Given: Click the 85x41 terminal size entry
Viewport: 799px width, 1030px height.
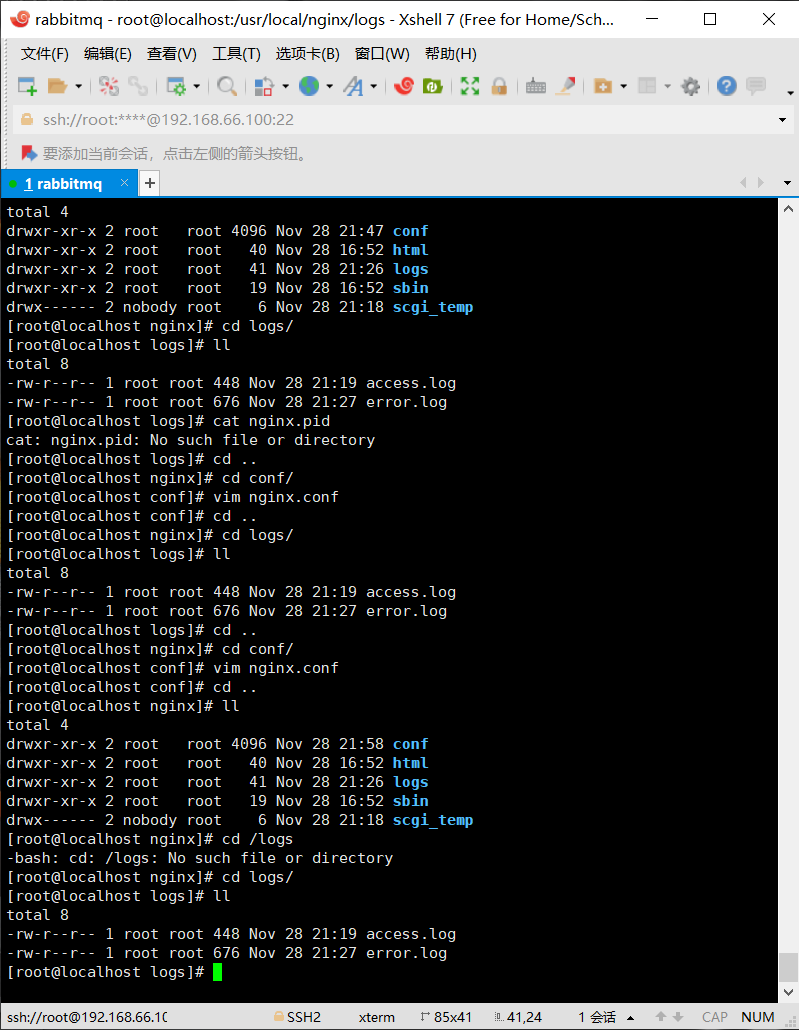Looking at the screenshot, I should [446, 1017].
